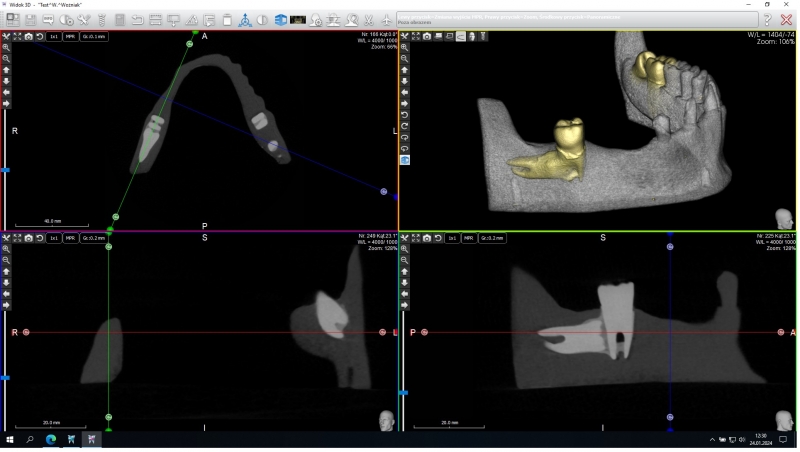Reset the bottom-left view with undo arrow
The image size is (800, 452).
(x=39, y=238)
